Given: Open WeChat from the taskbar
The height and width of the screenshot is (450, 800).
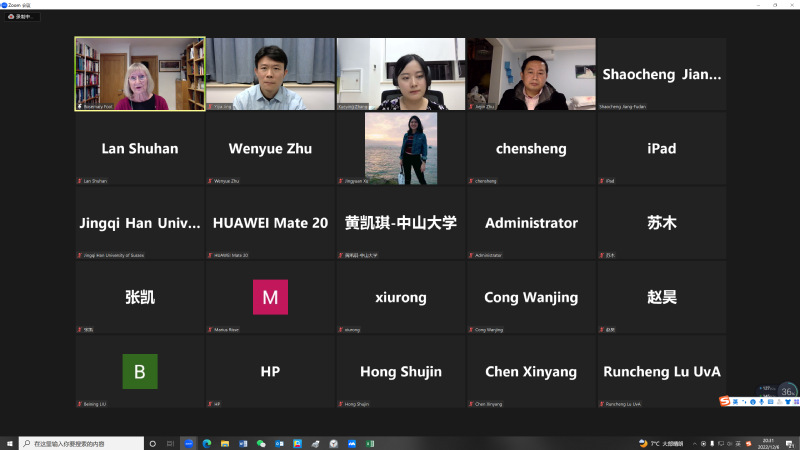Looking at the screenshot, I should pos(261,443).
